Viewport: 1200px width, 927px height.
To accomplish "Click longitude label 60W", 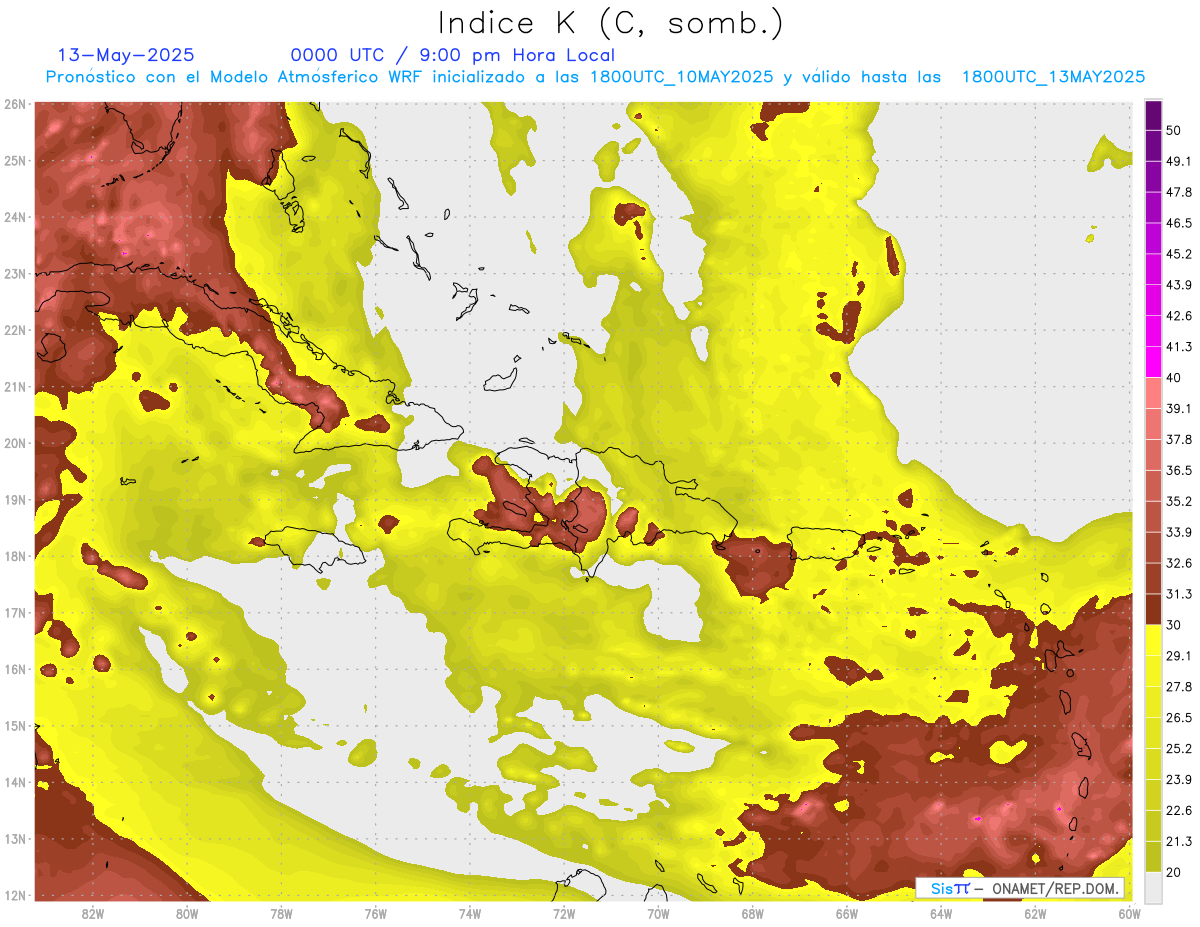I will coord(1129,914).
